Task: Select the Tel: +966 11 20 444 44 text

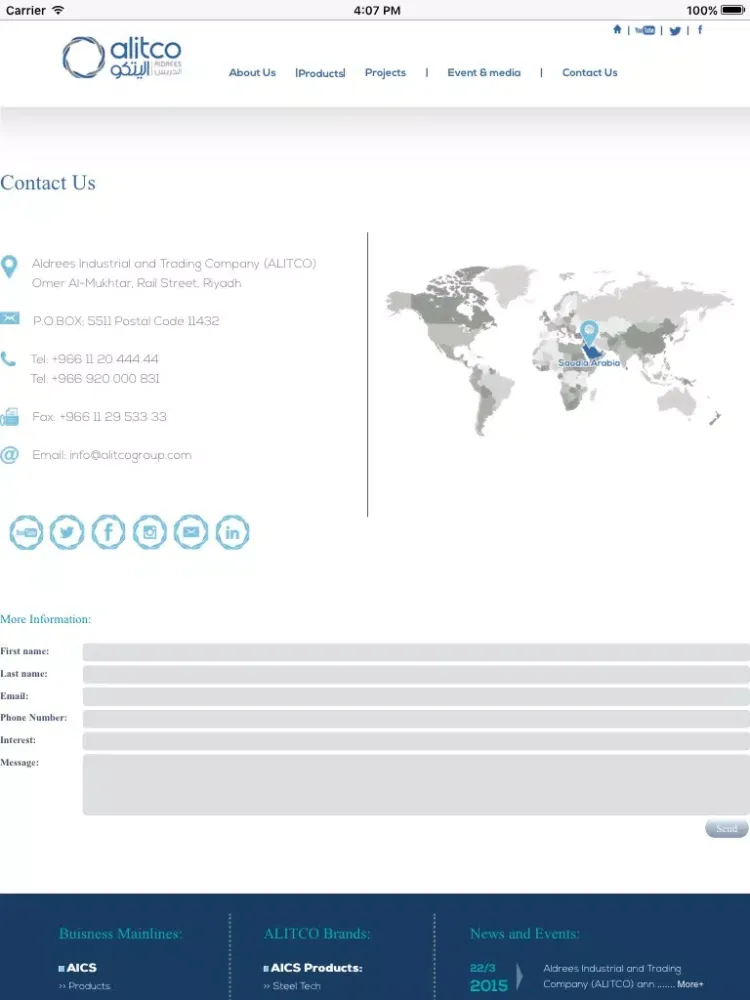Action: [x=94, y=359]
